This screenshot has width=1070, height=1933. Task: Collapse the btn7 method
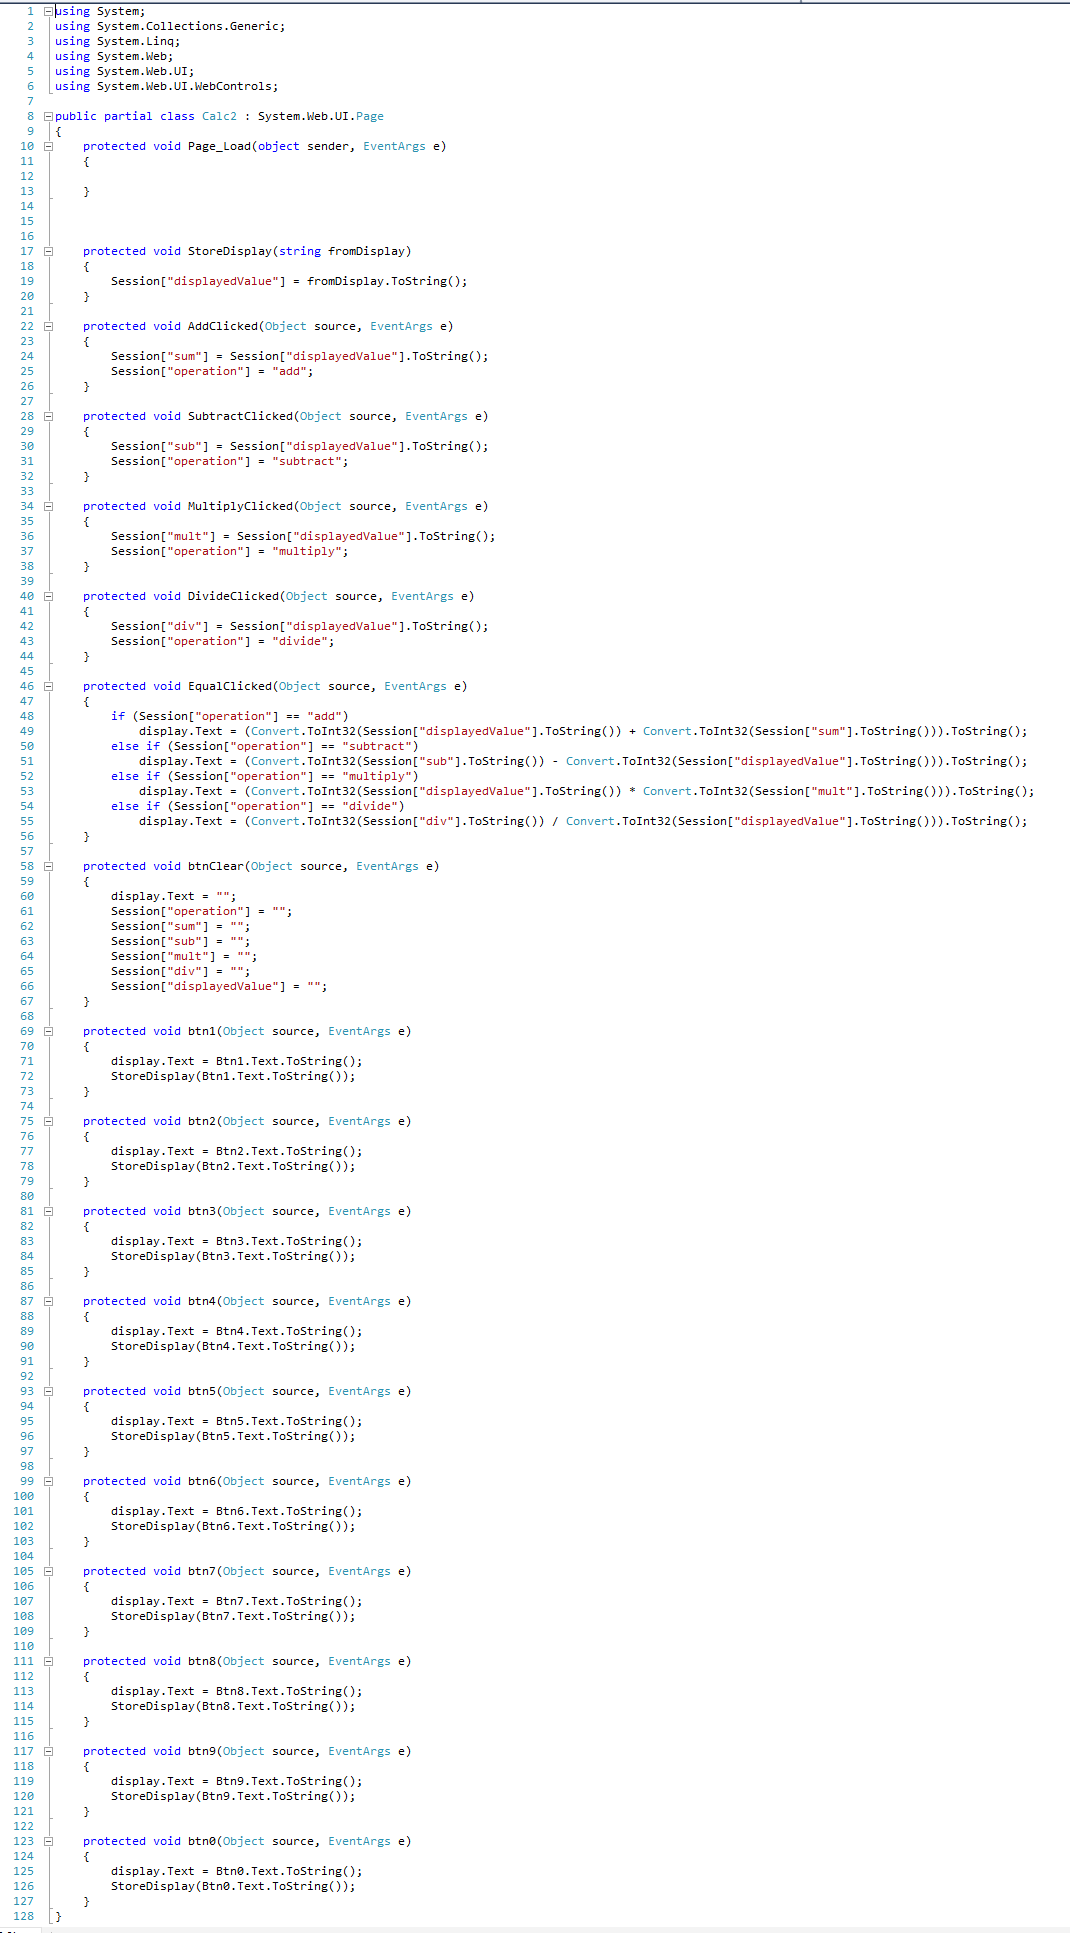click(x=48, y=1571)
